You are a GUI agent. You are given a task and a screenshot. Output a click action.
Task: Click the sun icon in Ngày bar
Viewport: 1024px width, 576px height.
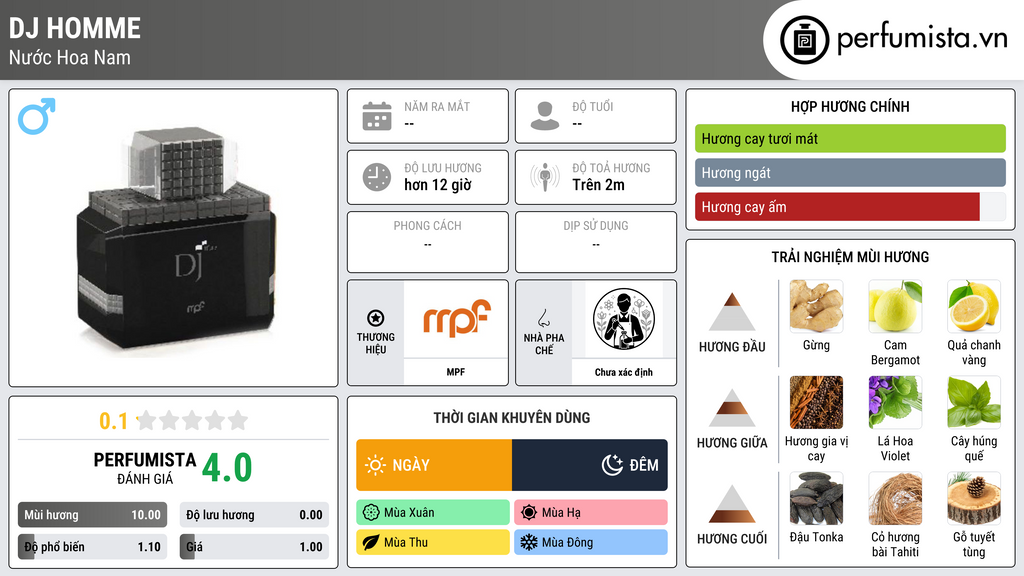point(376,465)
